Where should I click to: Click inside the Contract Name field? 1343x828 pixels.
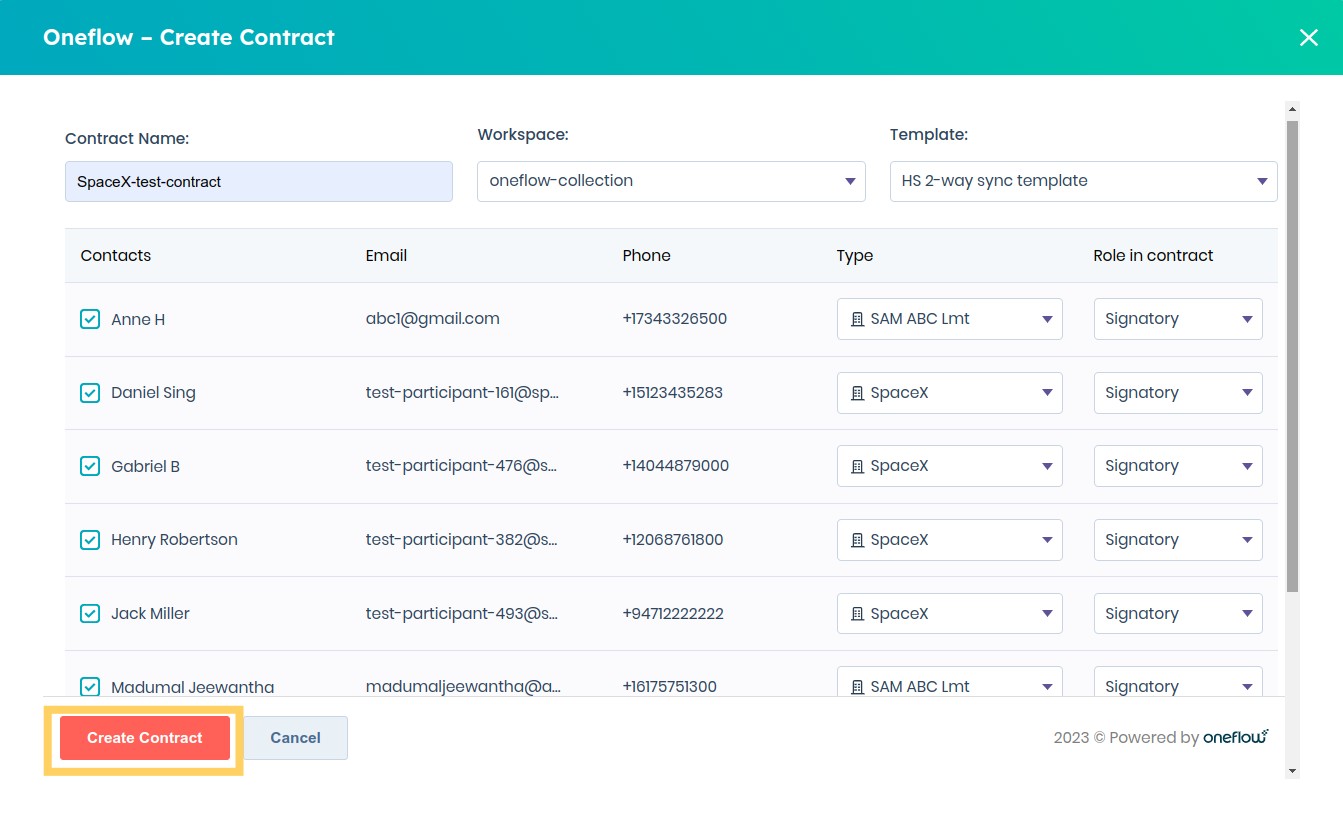tap(258, 181)
